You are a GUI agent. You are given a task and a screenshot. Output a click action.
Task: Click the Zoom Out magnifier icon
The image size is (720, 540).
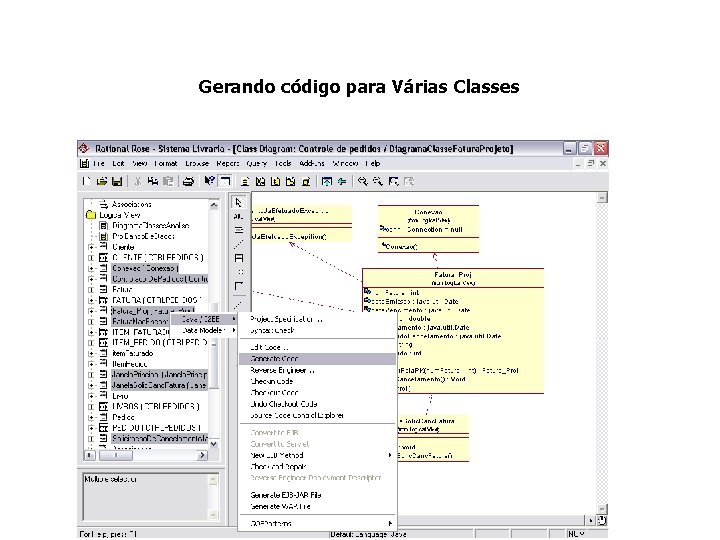(378, 182)
